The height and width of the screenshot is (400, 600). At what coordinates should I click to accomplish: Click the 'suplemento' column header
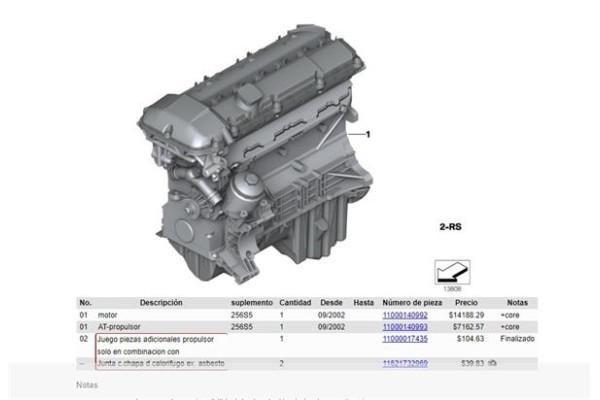tap(252, 303)
